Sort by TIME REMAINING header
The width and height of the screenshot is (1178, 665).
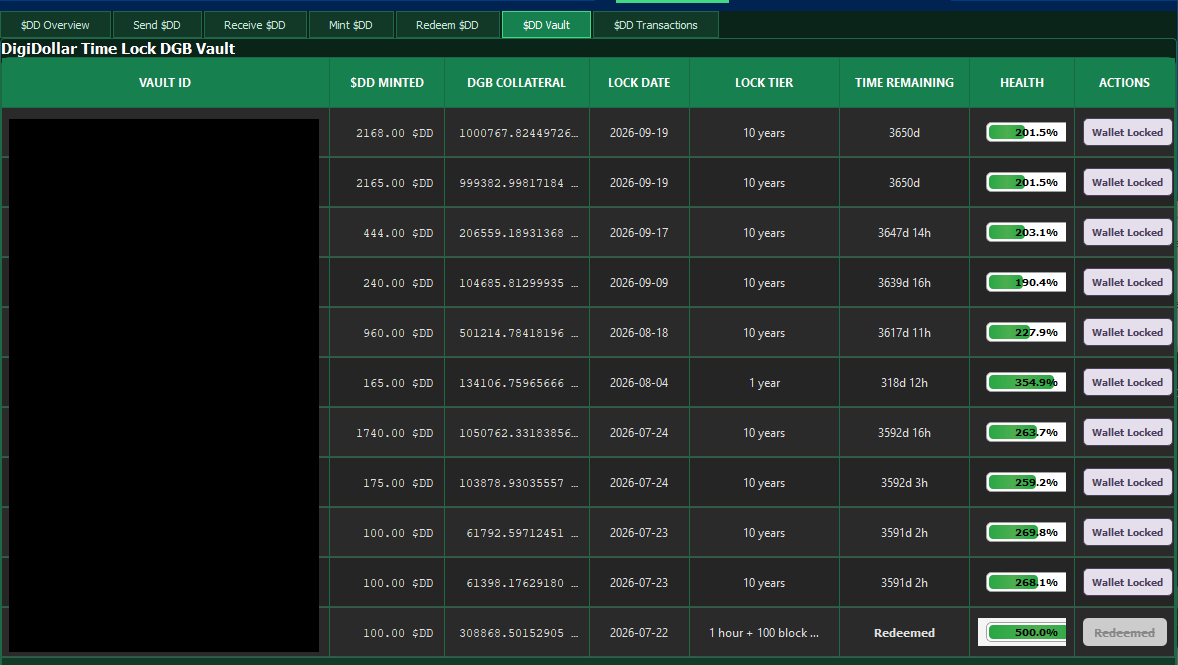[905, 83]
